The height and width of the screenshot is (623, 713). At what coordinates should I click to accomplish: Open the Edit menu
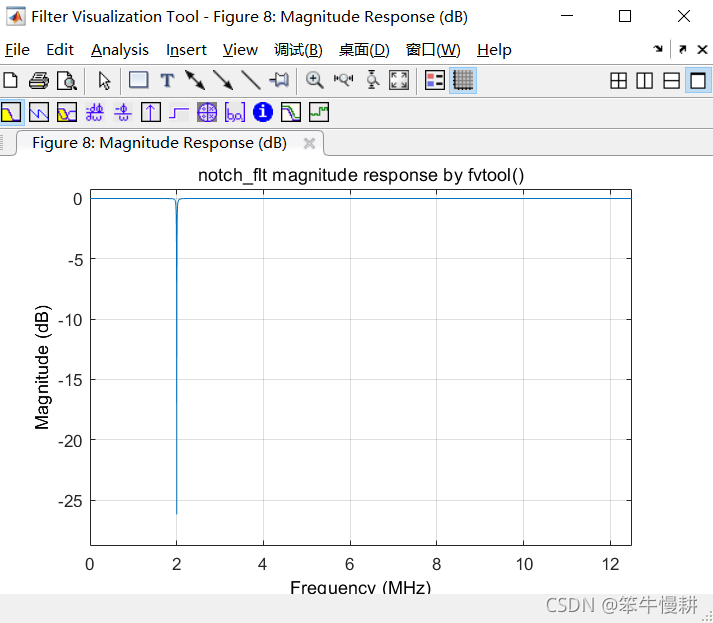coord(60,50)
